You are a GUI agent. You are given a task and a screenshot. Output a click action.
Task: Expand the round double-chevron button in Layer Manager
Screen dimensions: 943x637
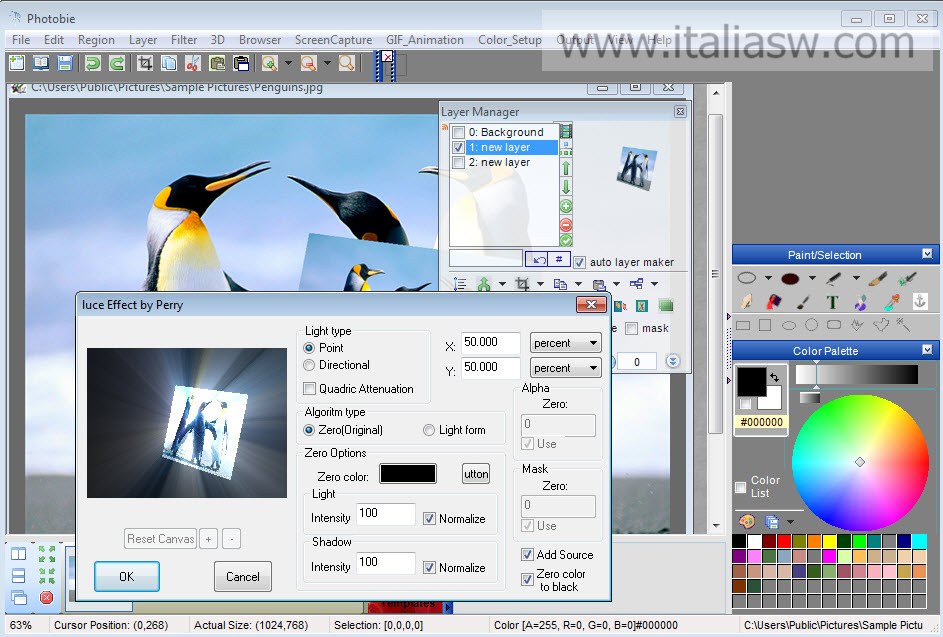(x=673, y=361)
